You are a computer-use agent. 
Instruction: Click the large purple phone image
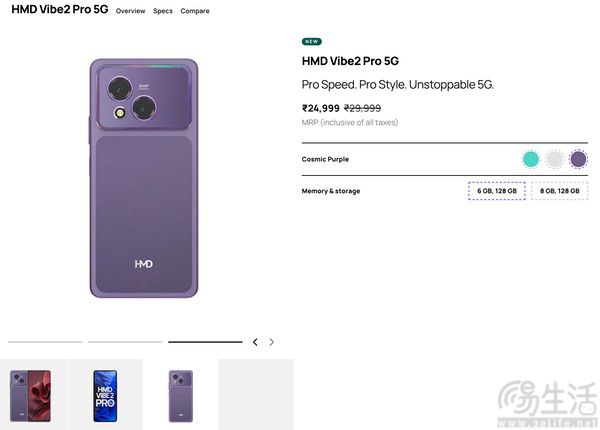144,178
